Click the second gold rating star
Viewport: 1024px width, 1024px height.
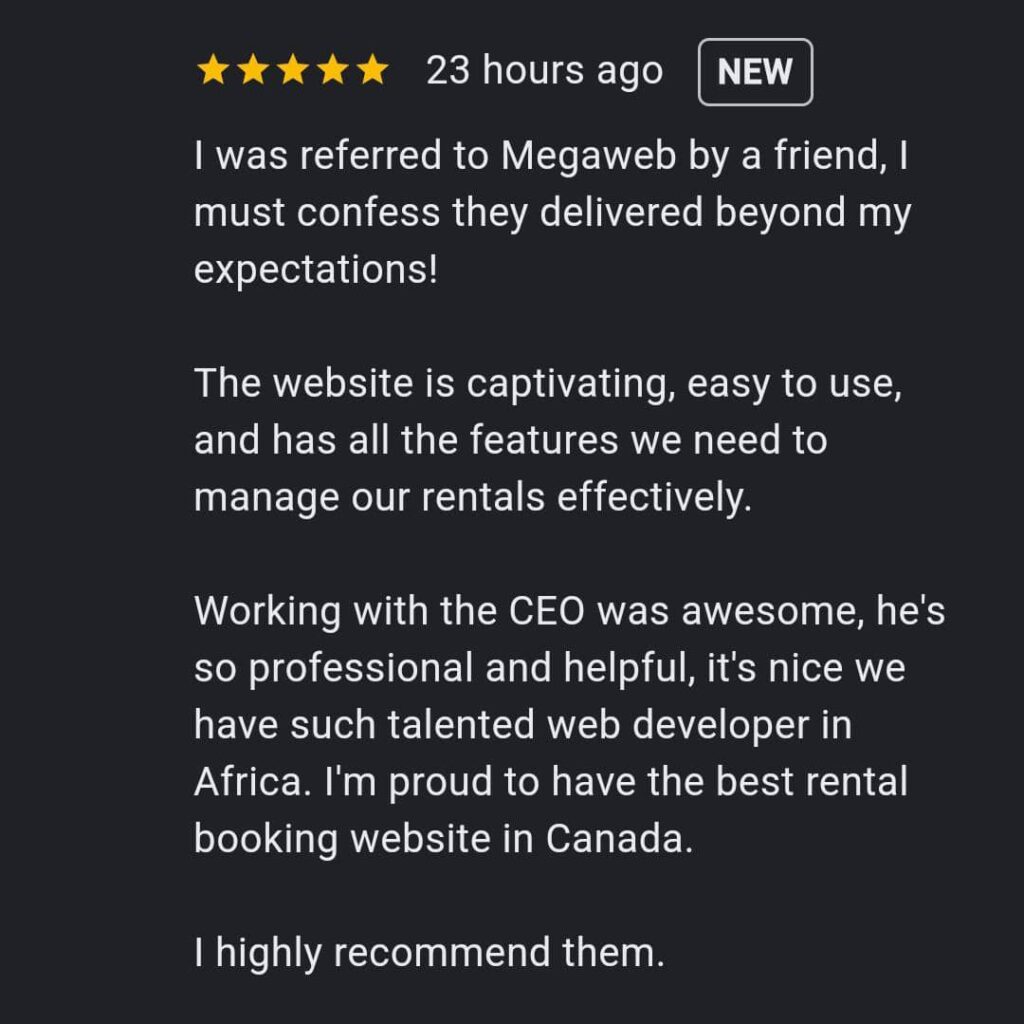coord(253,69)
